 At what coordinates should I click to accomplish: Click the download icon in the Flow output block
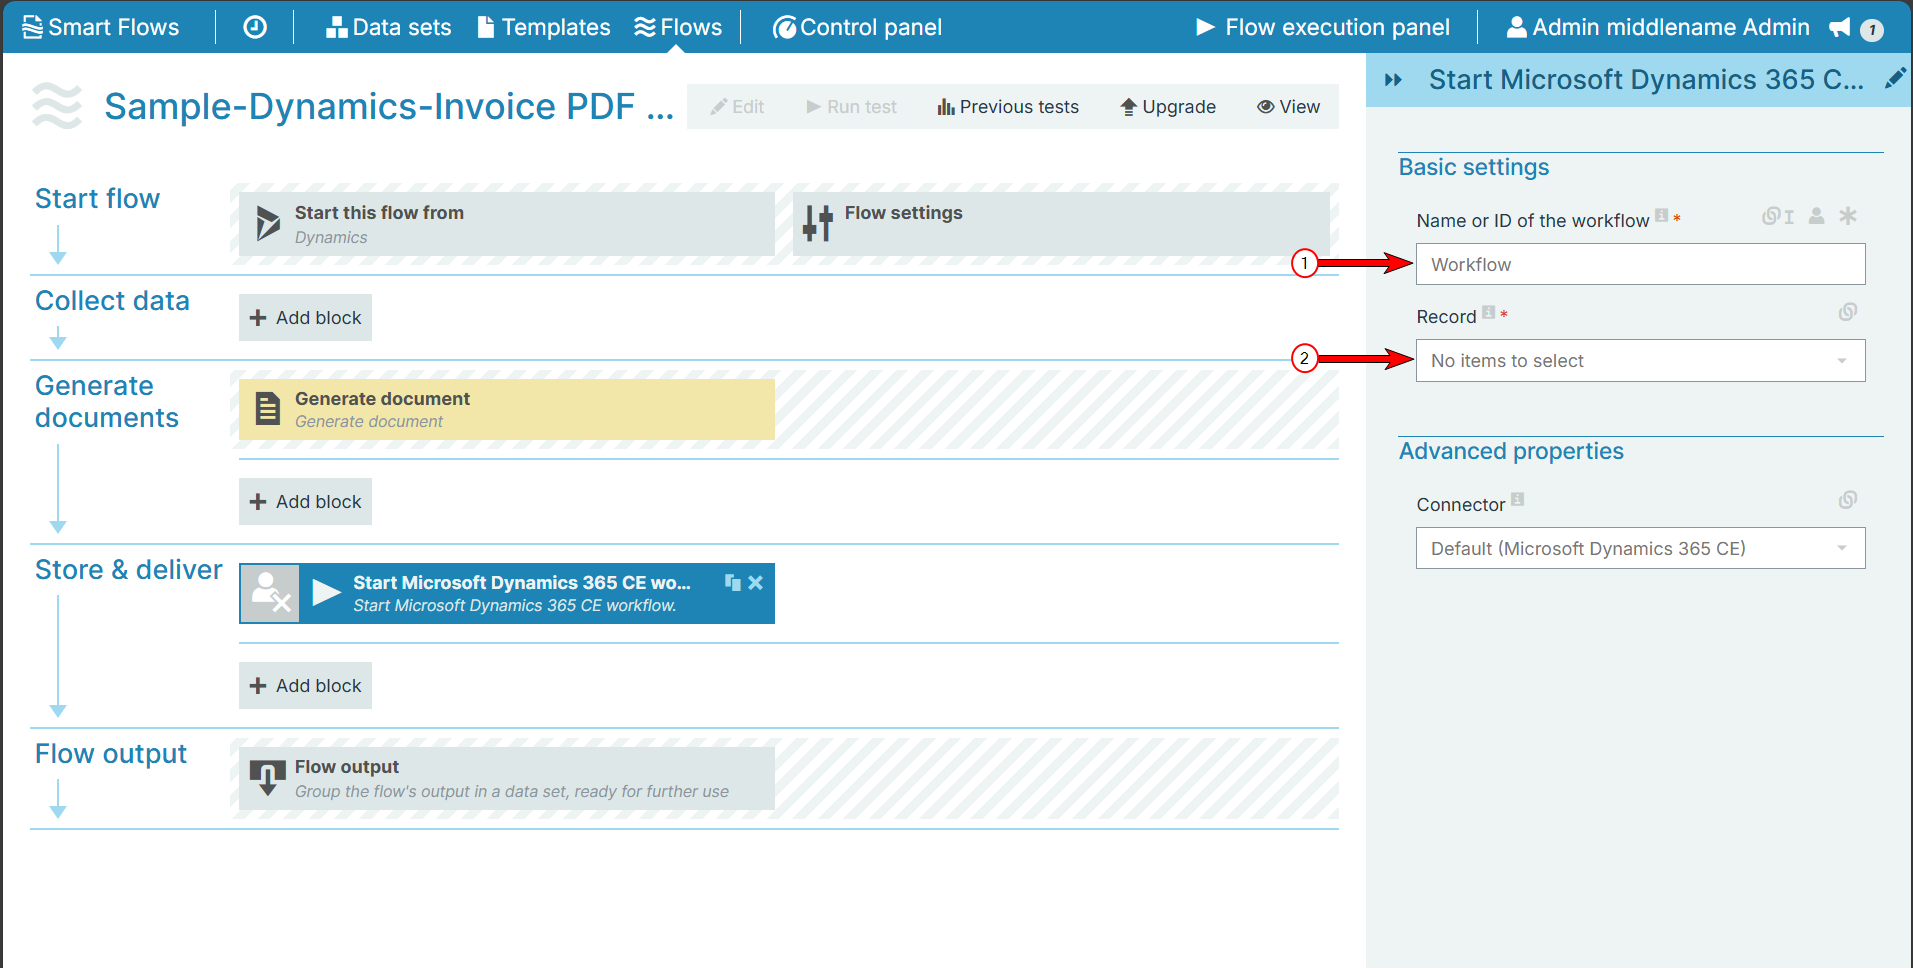click(267, 777)
